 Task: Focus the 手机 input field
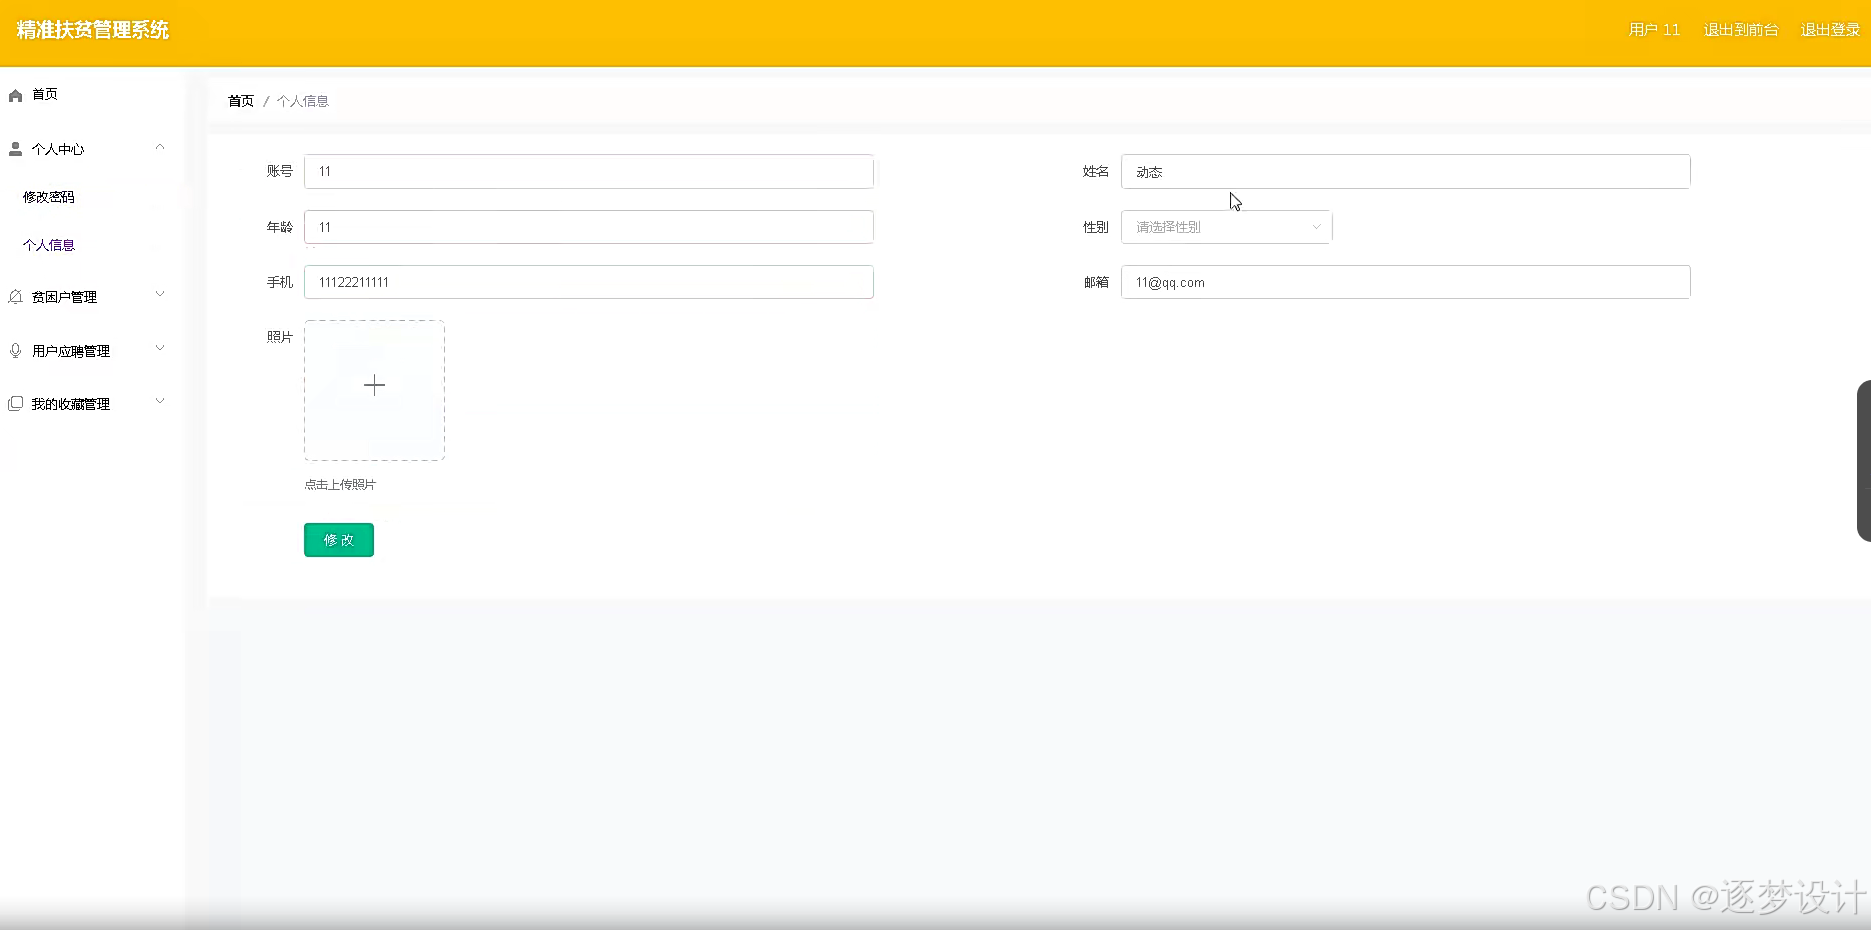(589, 282)
